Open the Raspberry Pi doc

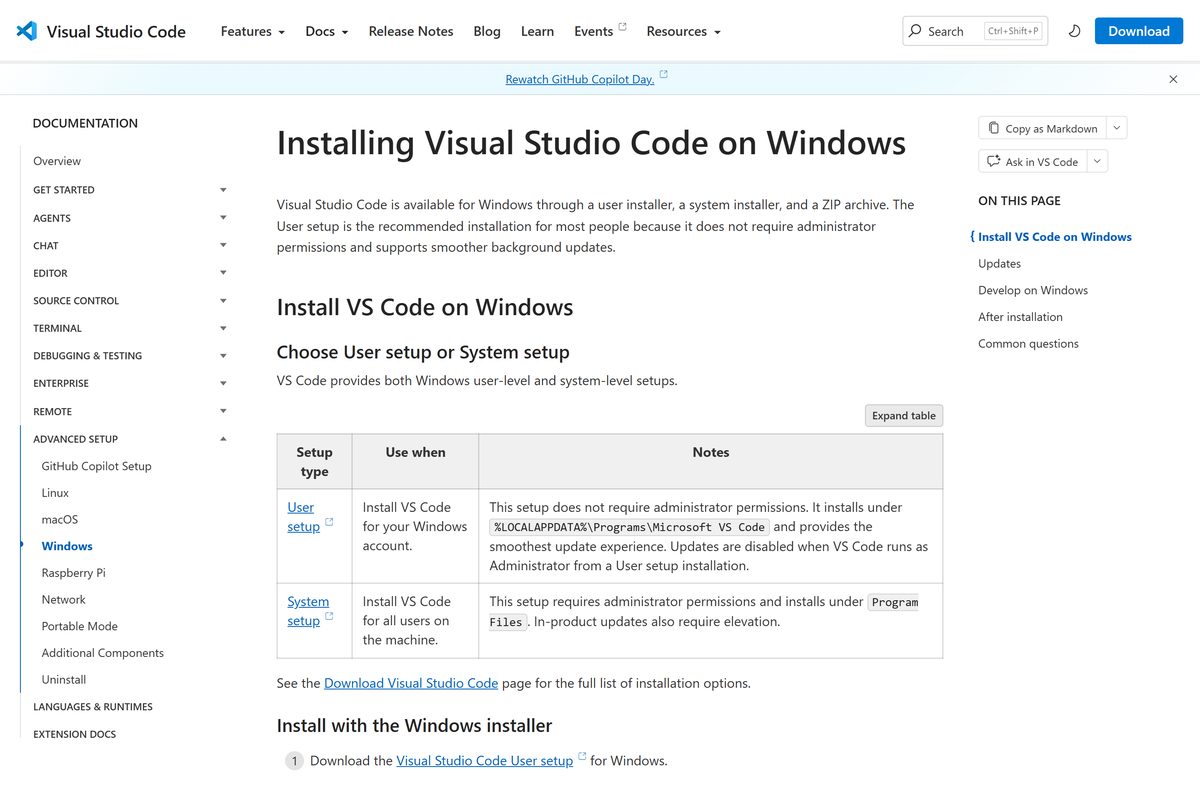pos(73,573)
